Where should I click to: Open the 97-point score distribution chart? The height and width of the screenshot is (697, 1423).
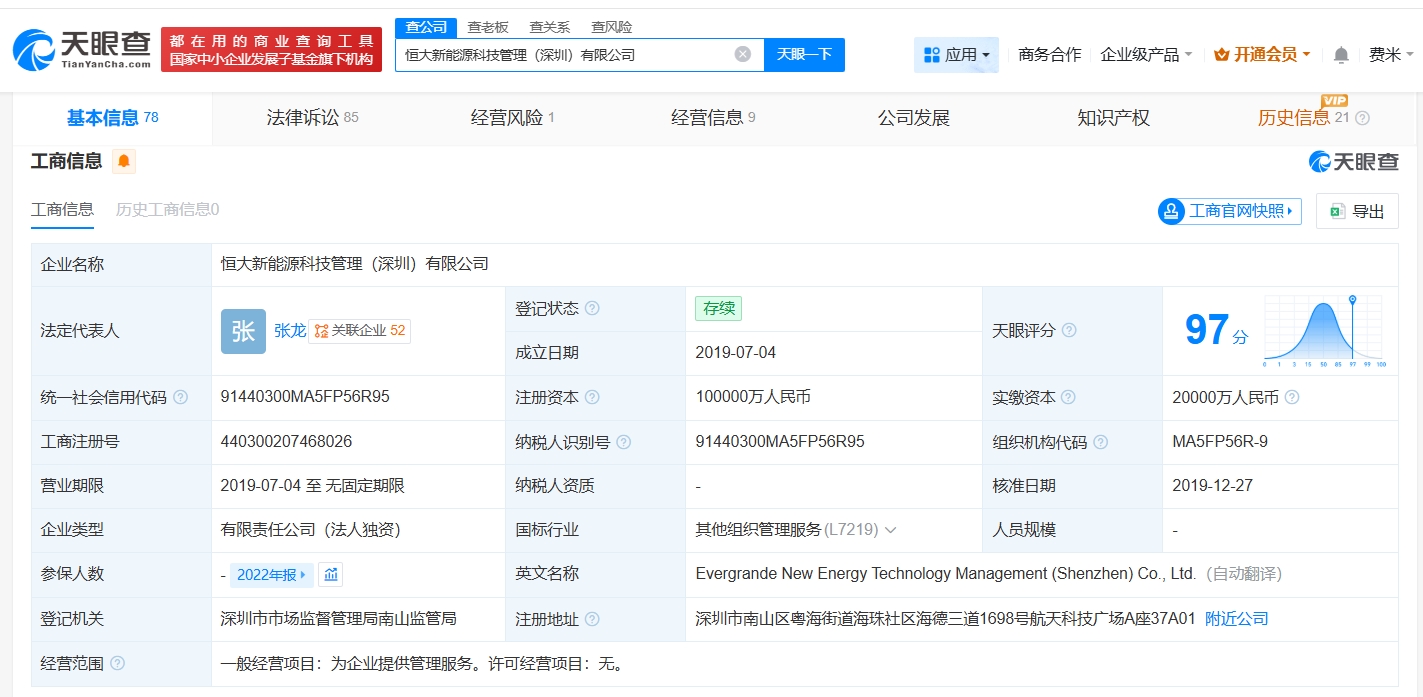pos(1323,331)
